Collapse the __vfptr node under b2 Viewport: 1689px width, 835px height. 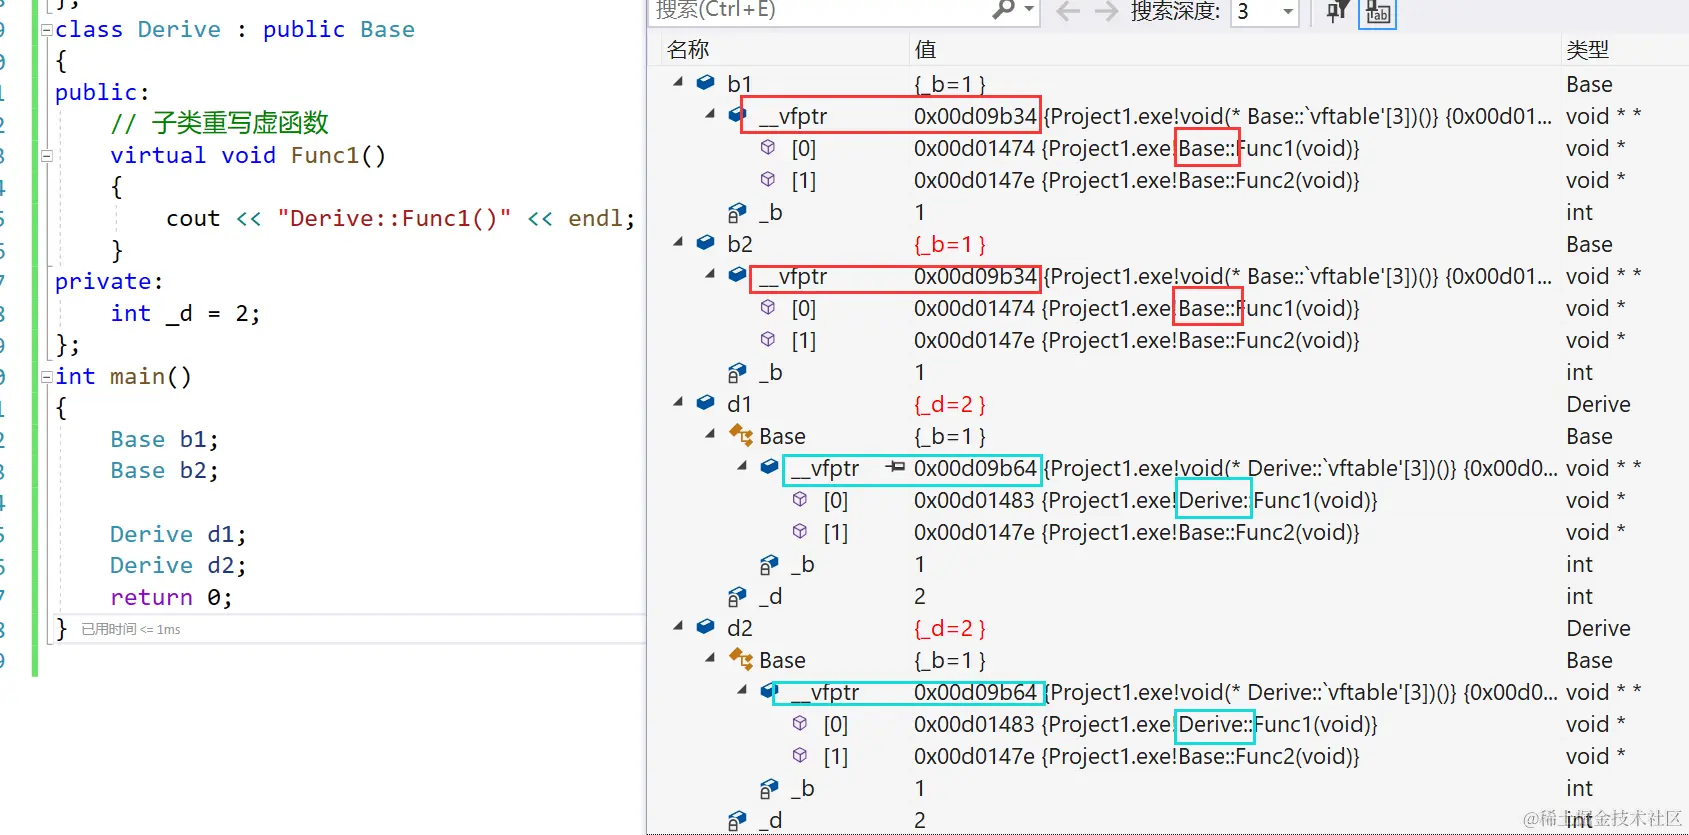[711, 273]
